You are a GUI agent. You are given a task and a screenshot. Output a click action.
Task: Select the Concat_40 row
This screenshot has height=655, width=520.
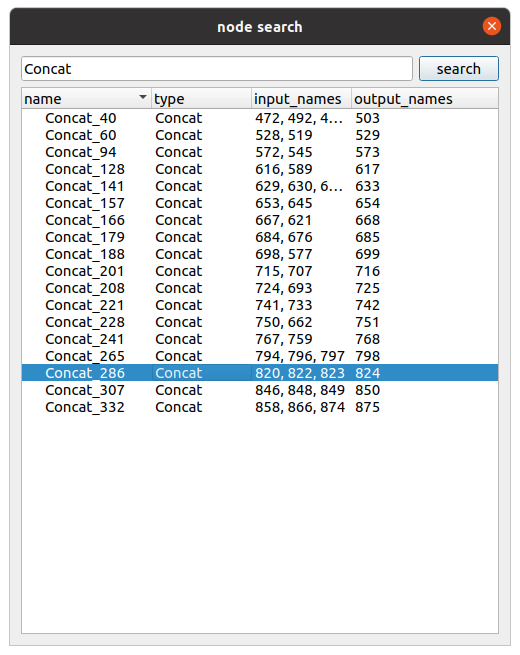tap(260, 118)
